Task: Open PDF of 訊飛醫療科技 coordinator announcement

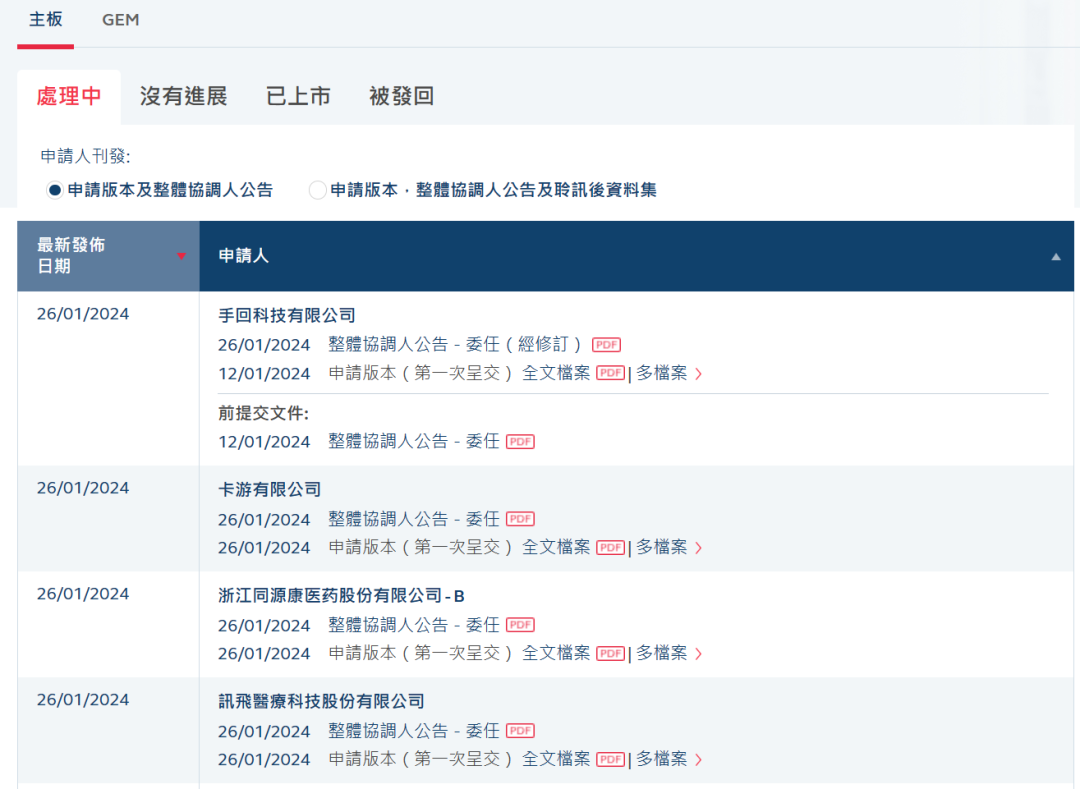Action: pos(520,731)
